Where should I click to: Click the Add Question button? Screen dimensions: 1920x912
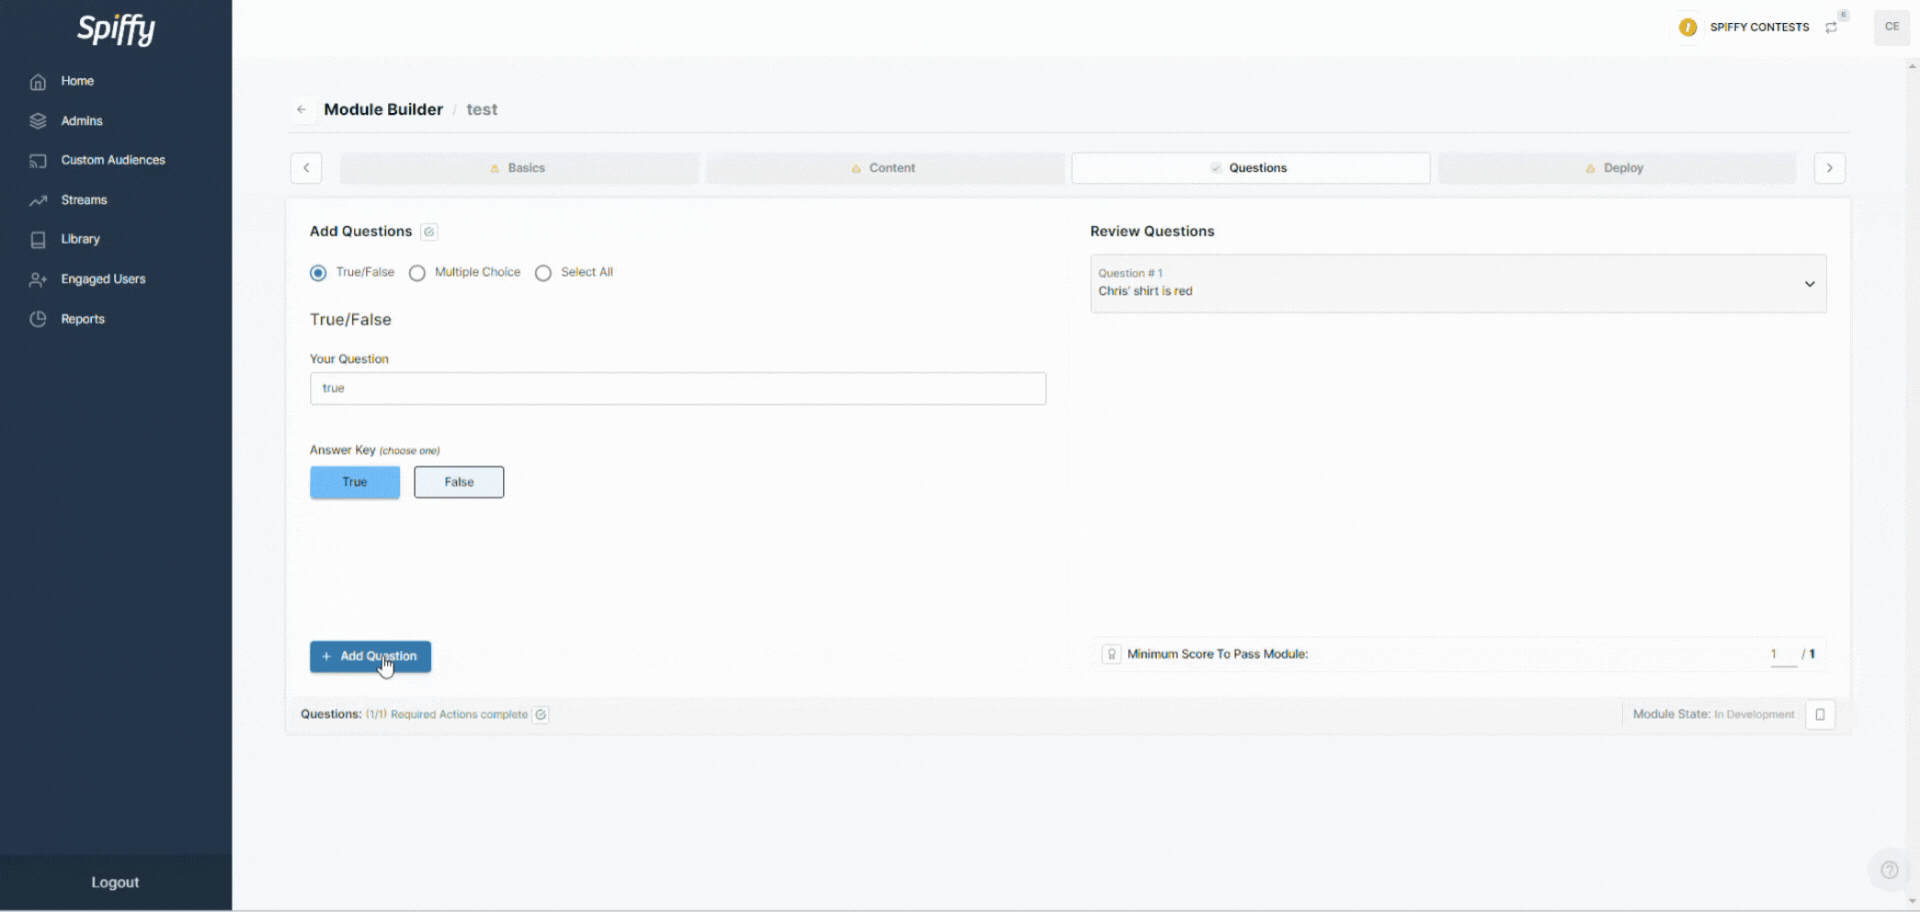pyautogui.click(x=370, y=657)
